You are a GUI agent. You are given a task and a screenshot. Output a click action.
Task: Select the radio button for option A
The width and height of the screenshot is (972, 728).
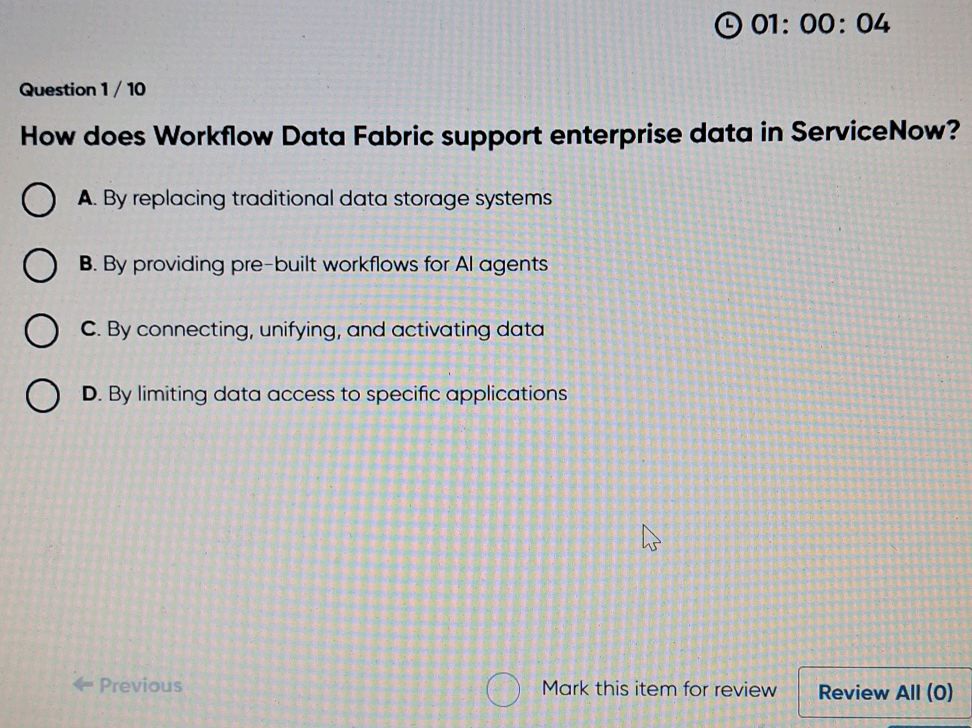tap(38, 201)
